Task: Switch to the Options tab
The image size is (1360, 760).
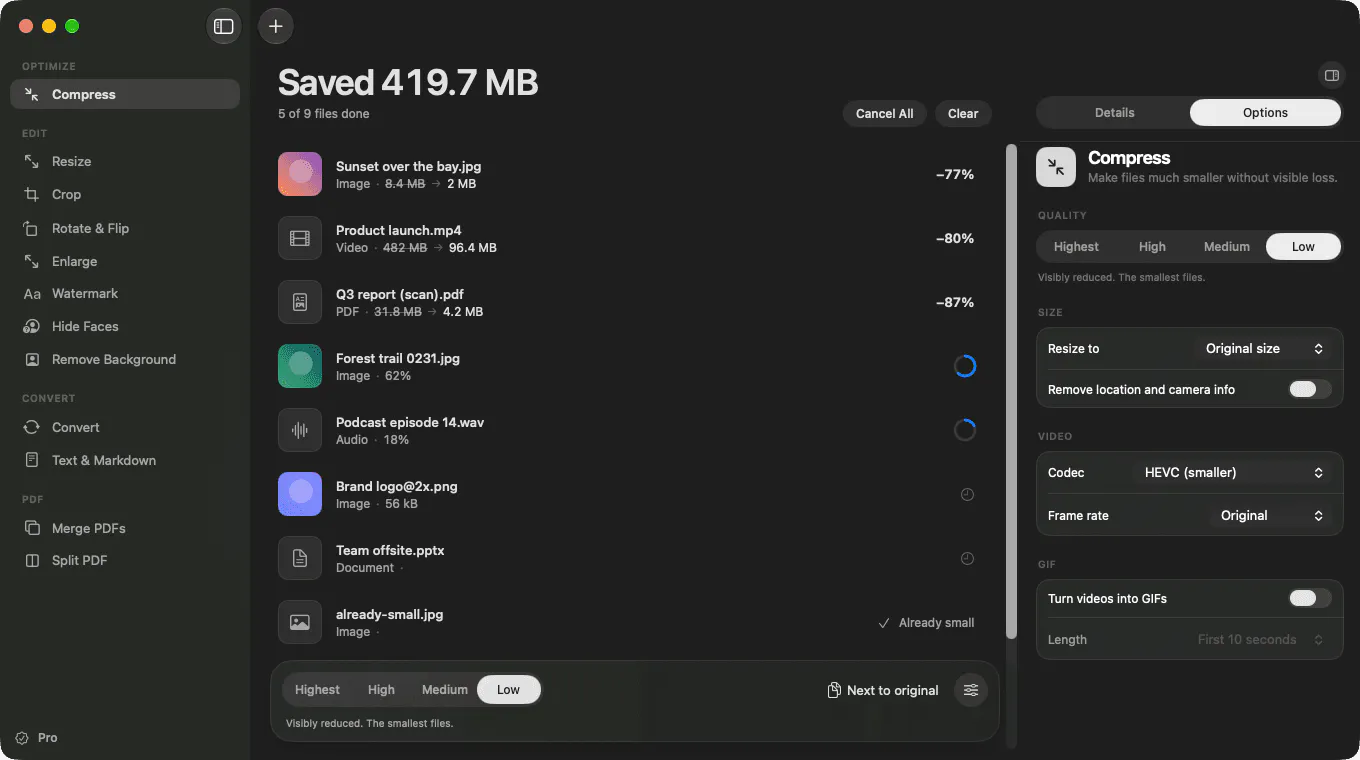Action: click(x=1265, y=113)
